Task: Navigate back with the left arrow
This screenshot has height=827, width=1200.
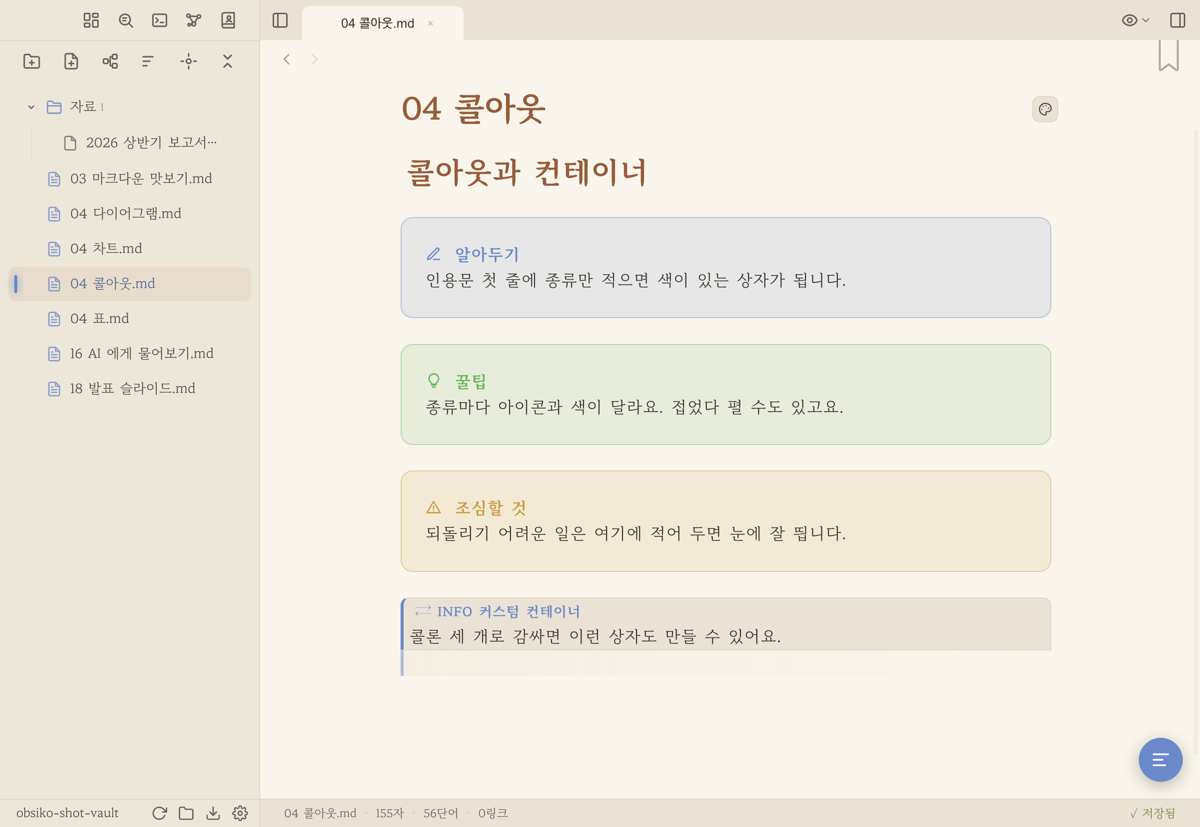Action: click(x=287, y=59)
